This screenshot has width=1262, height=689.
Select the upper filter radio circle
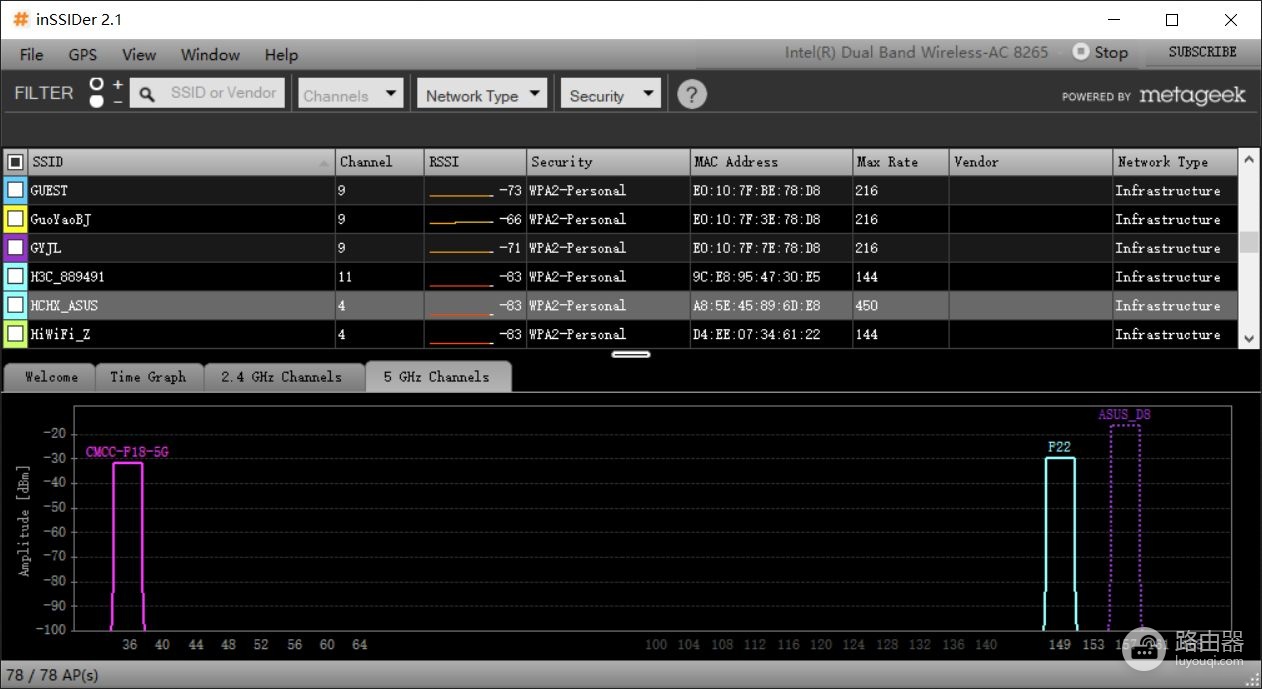tap(97, 84)
